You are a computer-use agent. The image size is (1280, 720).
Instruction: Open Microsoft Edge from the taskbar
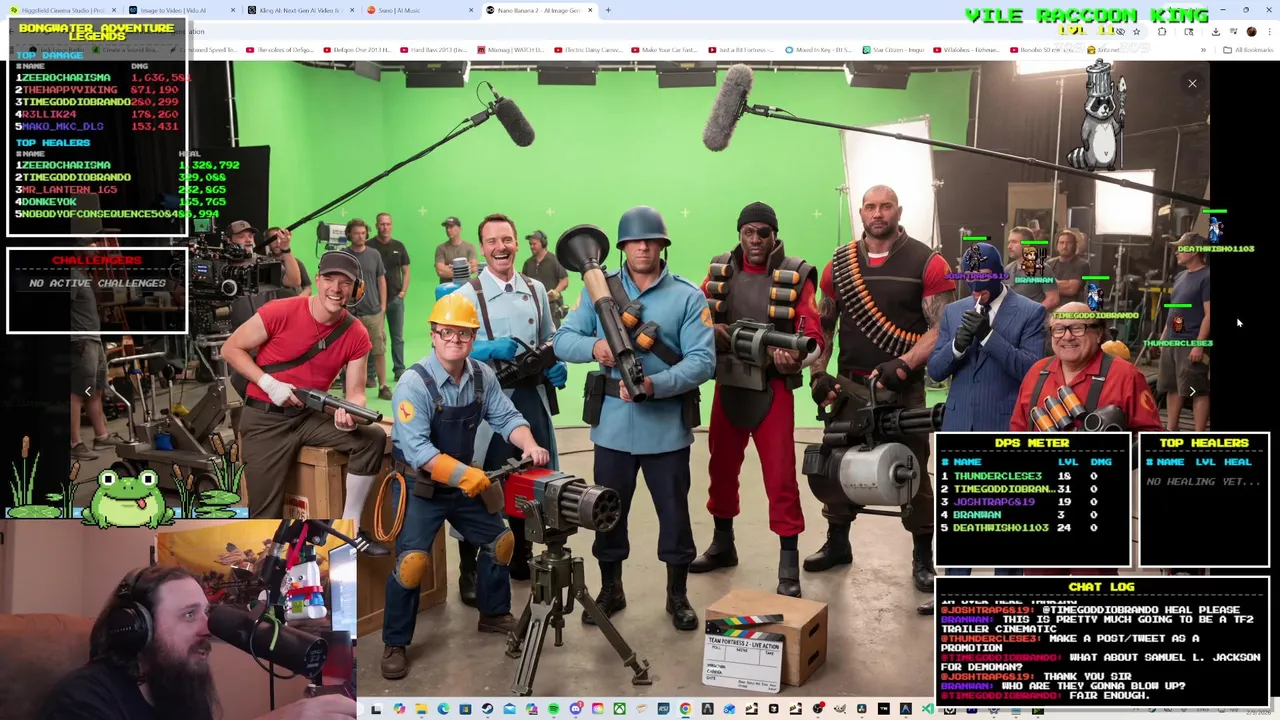443,709
